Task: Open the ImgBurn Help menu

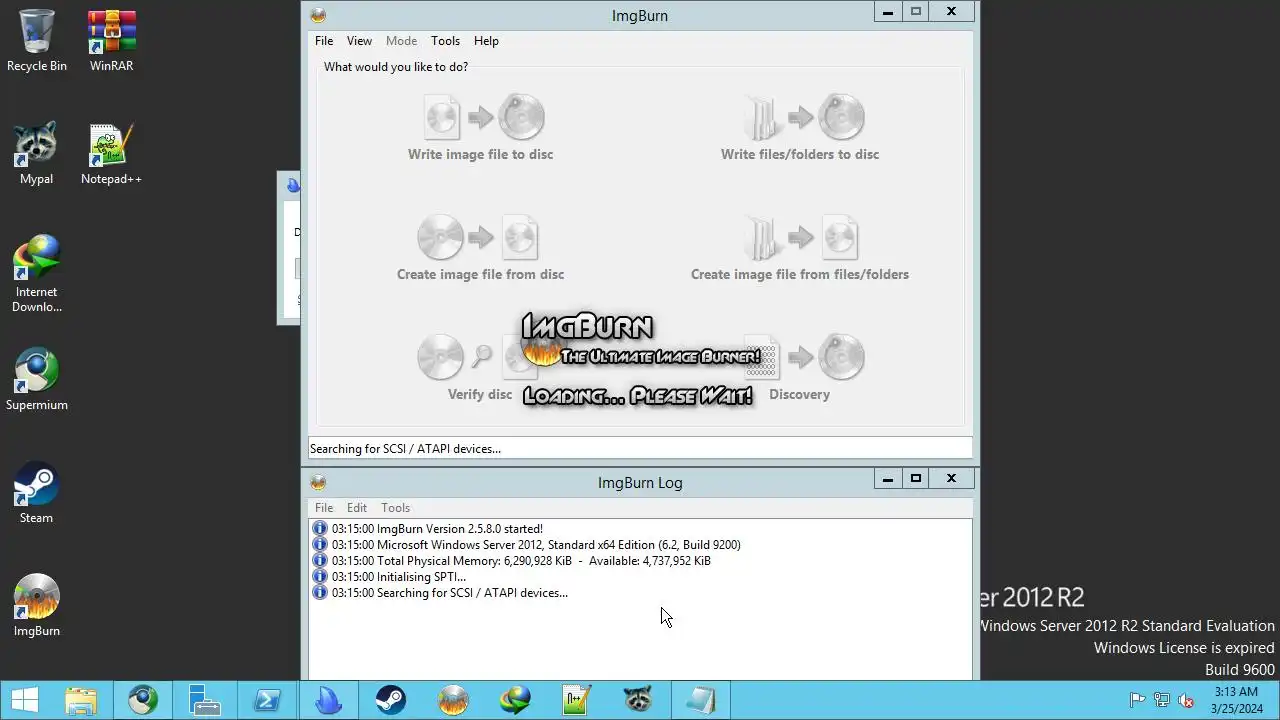Action: pyautogui.click(x=486, y=41)
